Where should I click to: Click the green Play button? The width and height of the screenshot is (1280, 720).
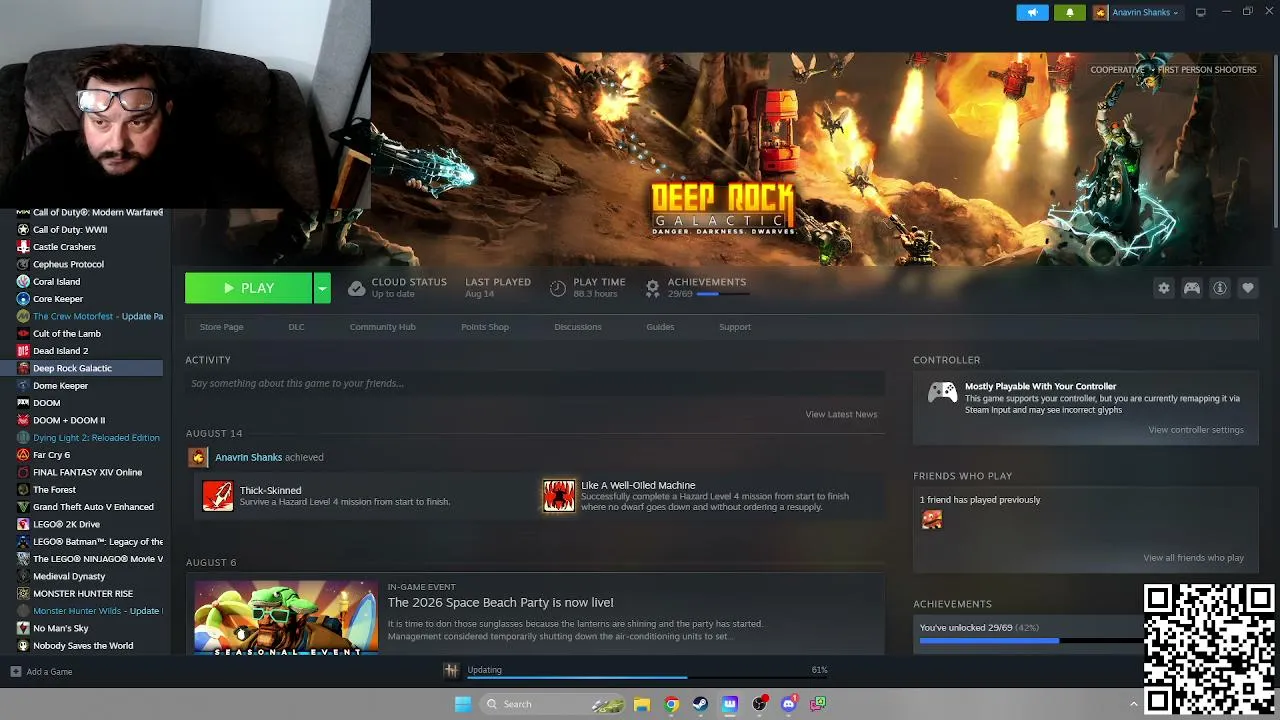click(249, 288)
